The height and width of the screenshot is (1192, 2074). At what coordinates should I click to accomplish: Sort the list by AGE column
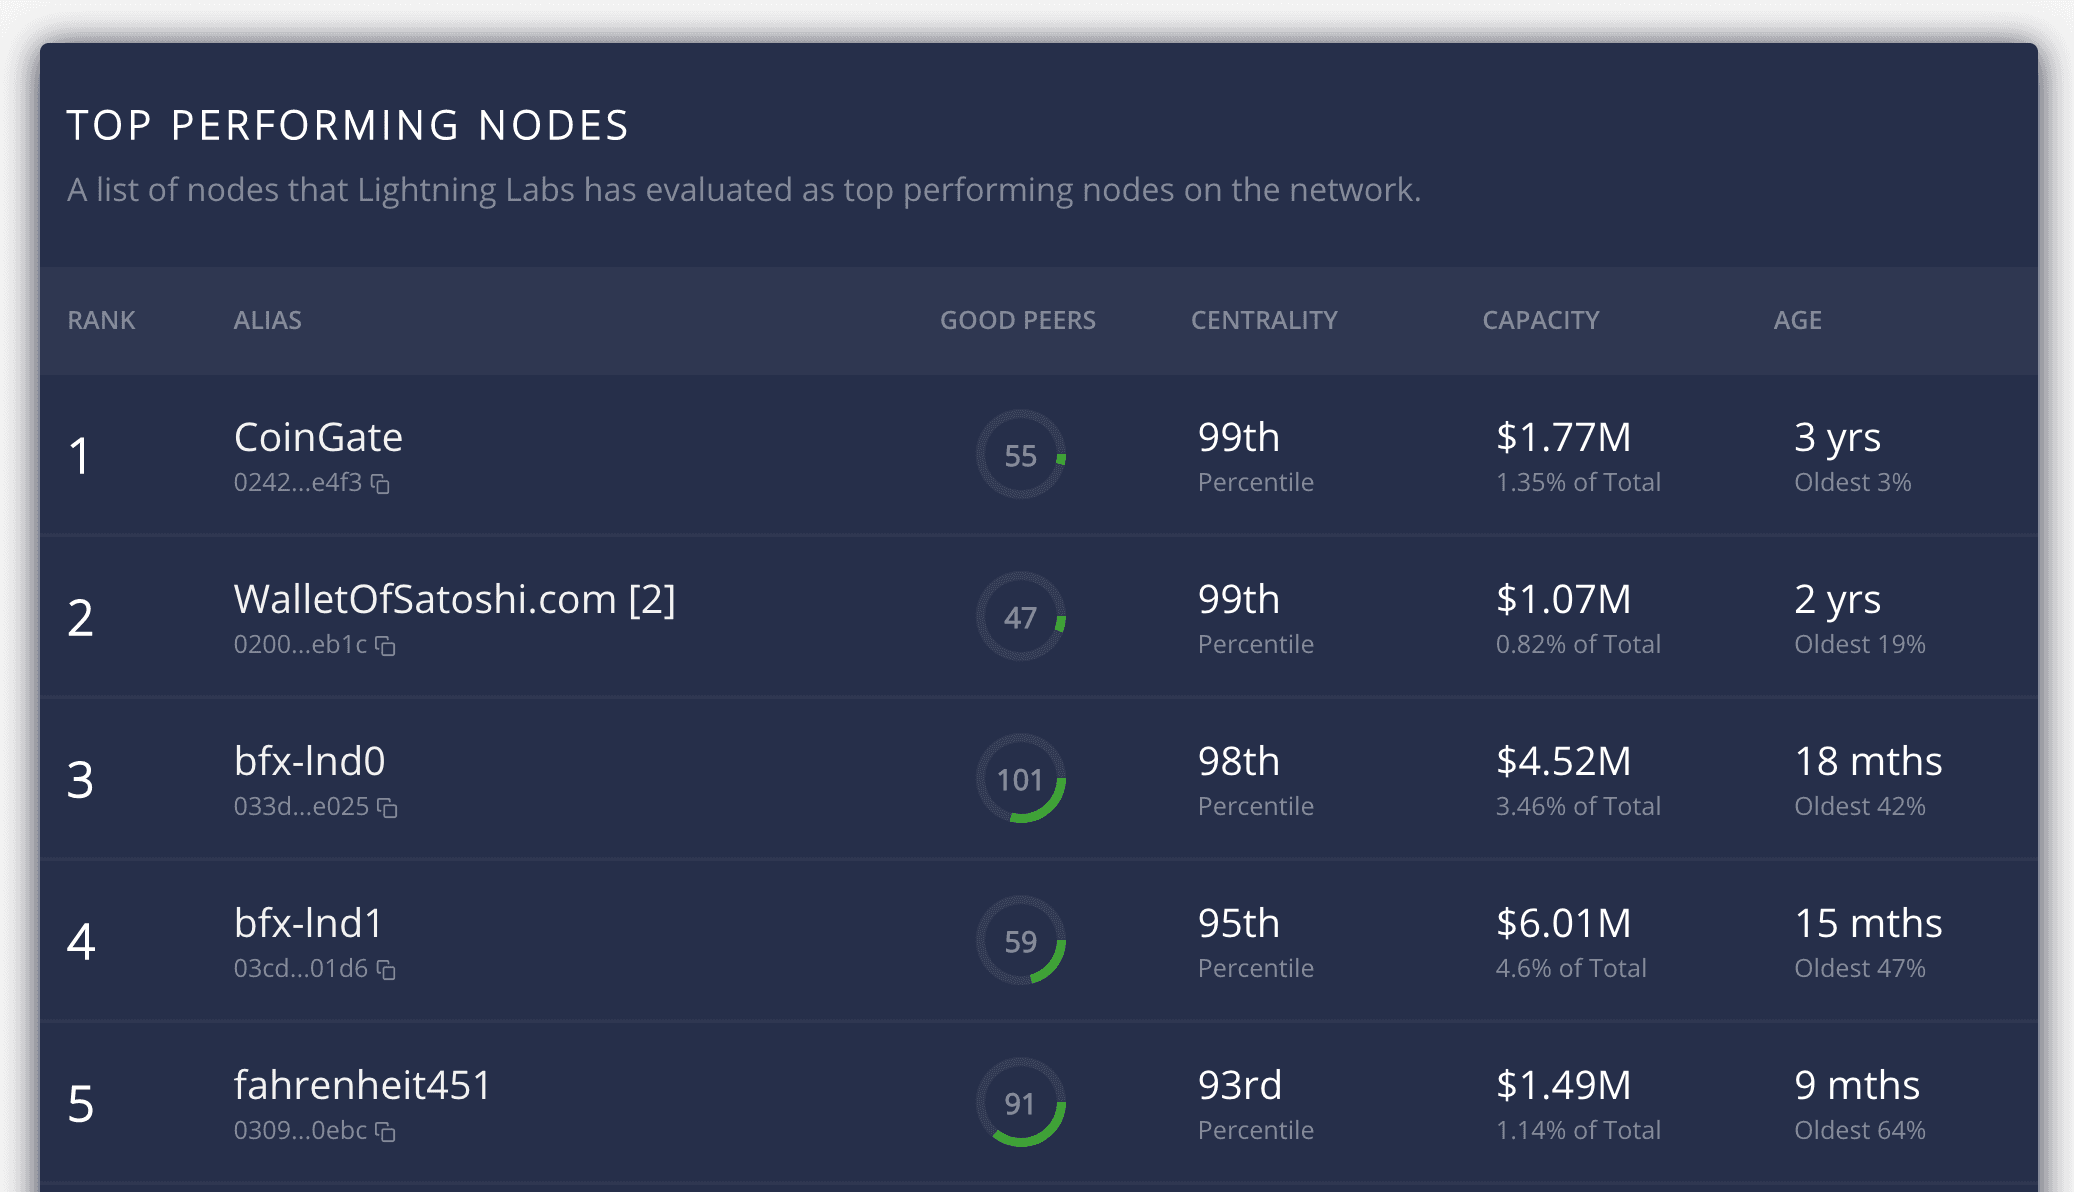(x=1796, y=320)
